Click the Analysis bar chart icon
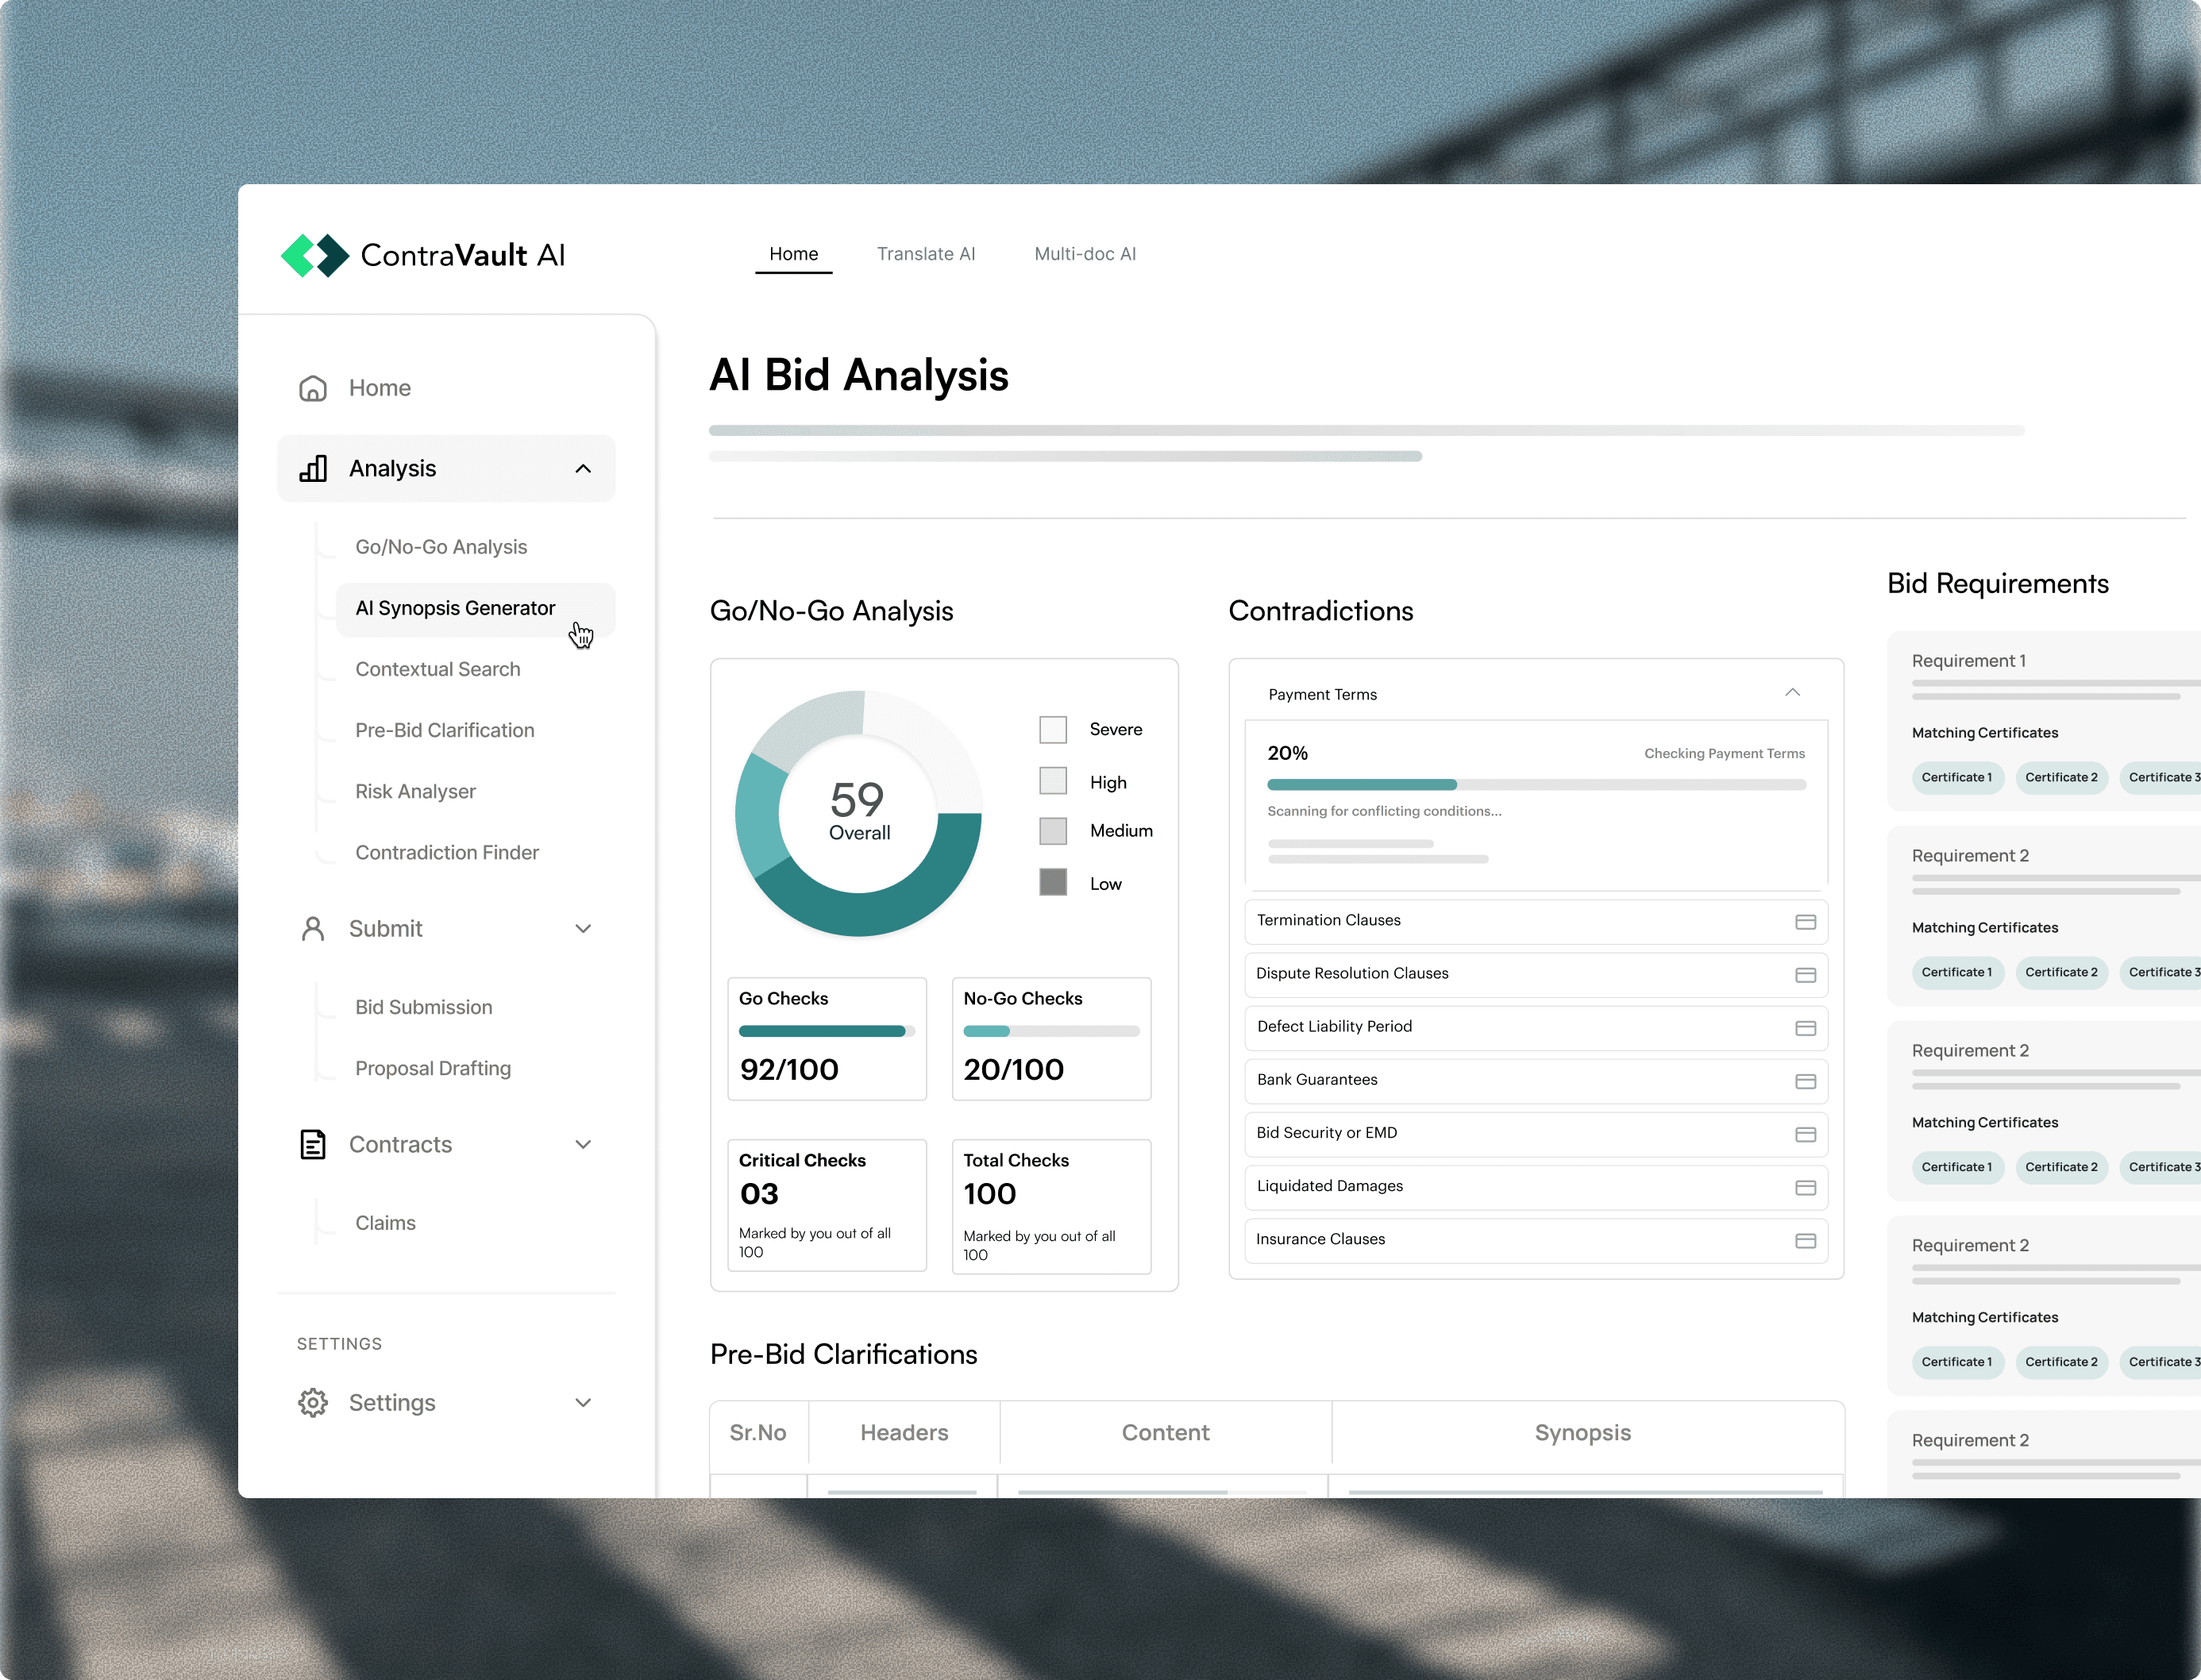 313,468
